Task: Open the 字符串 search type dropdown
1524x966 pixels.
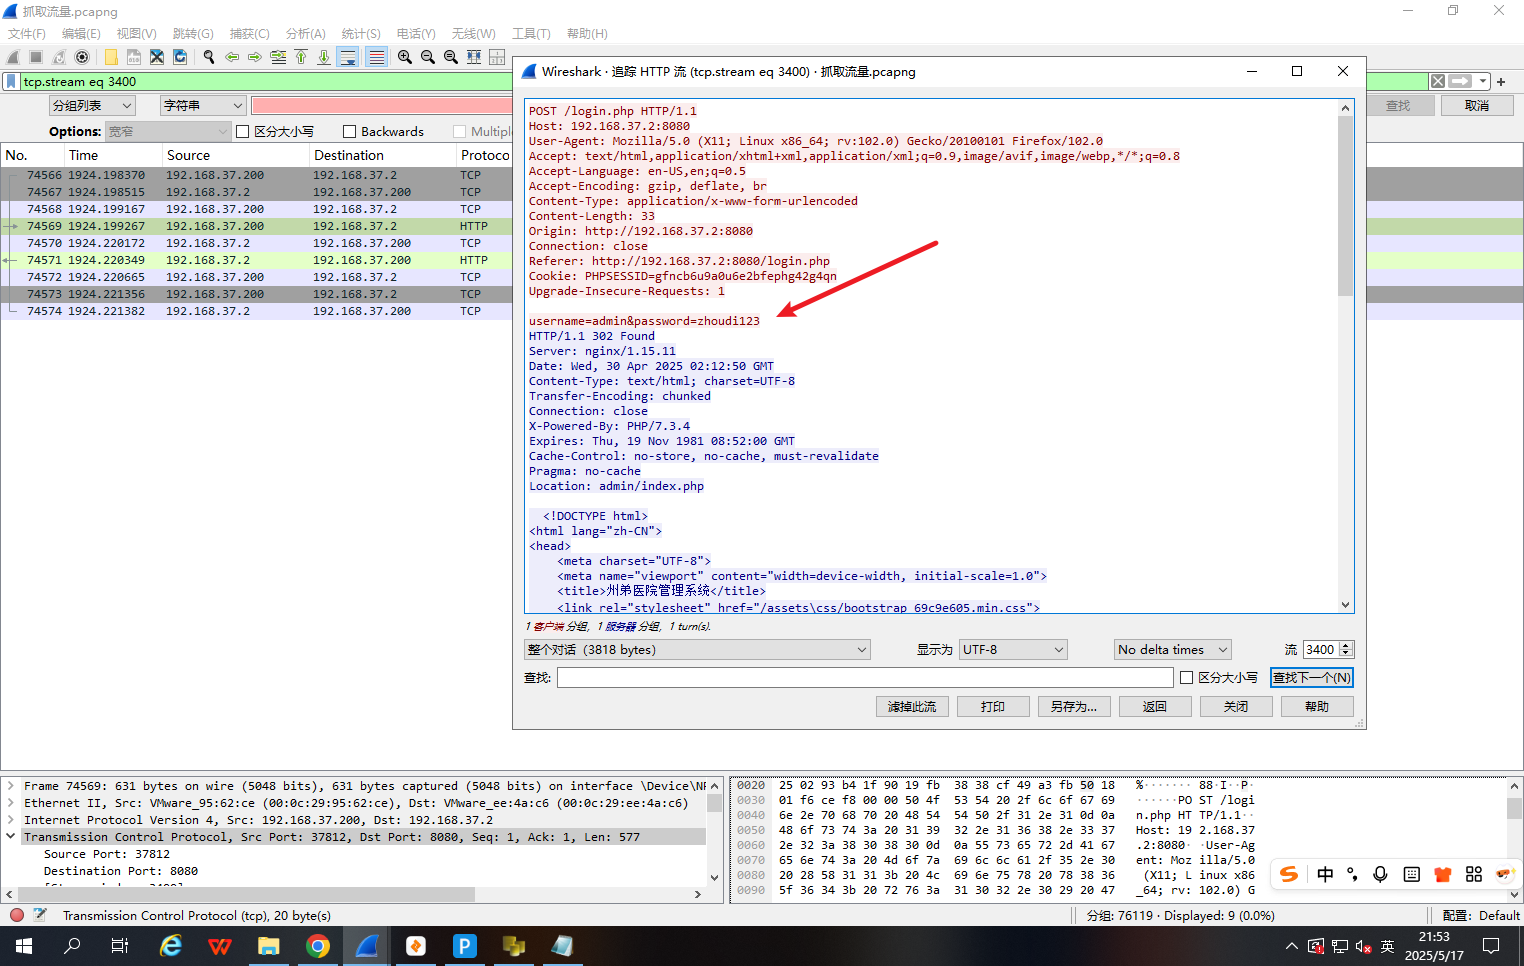Action: 203,105
